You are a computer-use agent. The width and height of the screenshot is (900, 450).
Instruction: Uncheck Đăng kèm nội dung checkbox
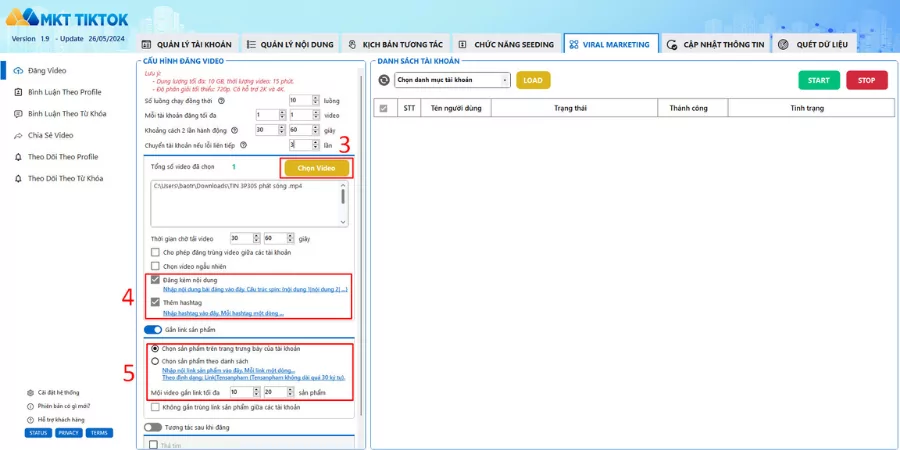pyautogui.click(x=154, y=280)
